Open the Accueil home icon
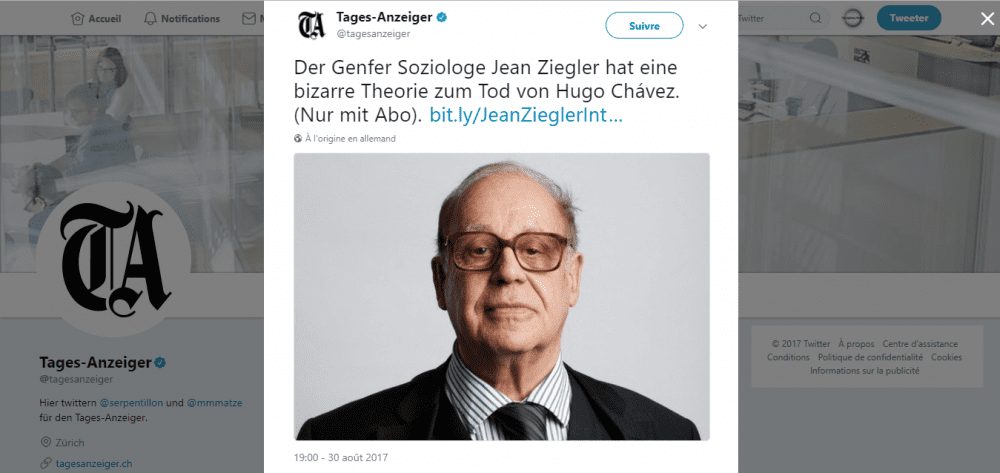 pyautogui.click(x=78, y=18)
